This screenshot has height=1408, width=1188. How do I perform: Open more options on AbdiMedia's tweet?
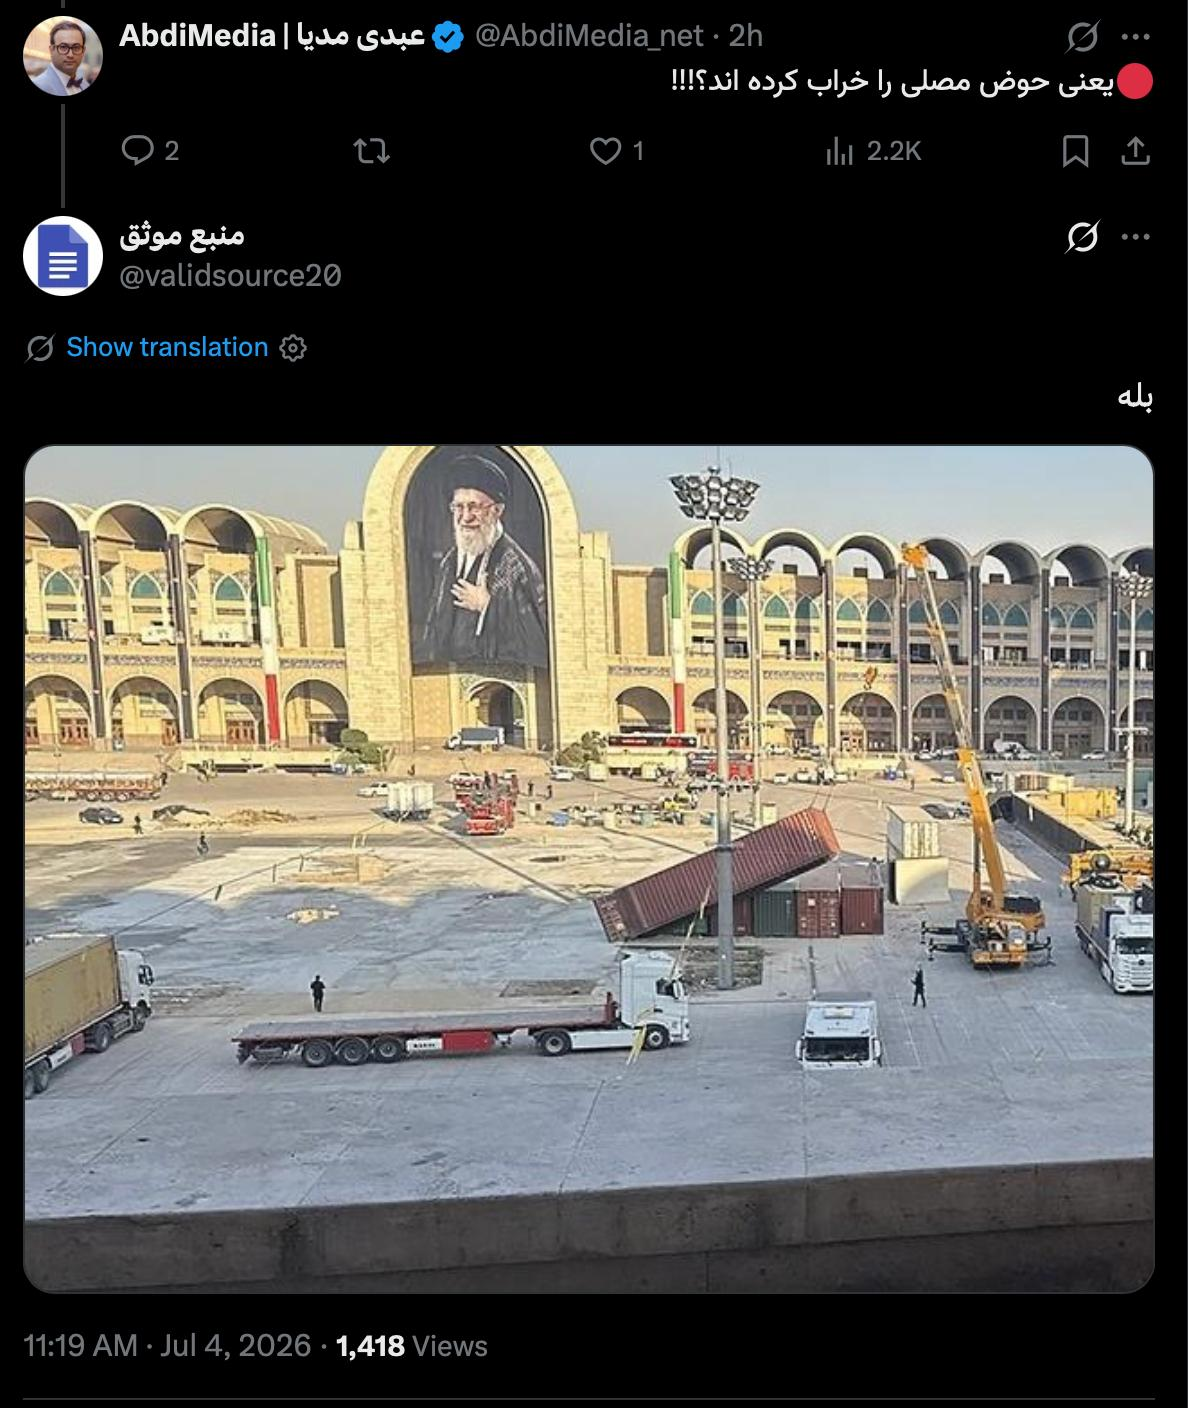tap(1136, 37)
